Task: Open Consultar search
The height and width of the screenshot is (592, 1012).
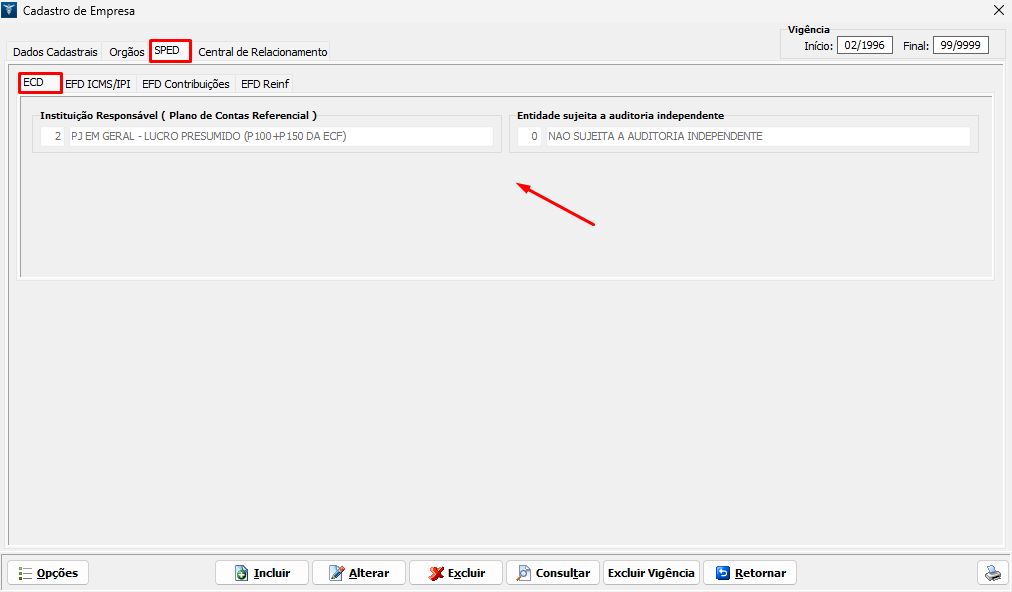Action: point(552,573)
